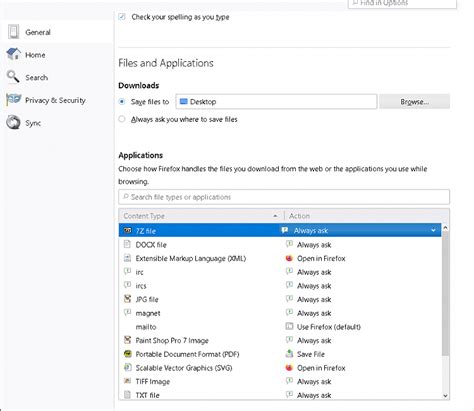This screenshot has height=411, width=474.
Task: Select Extensible Markup Language (XML) row
Action: coord(280,258)
